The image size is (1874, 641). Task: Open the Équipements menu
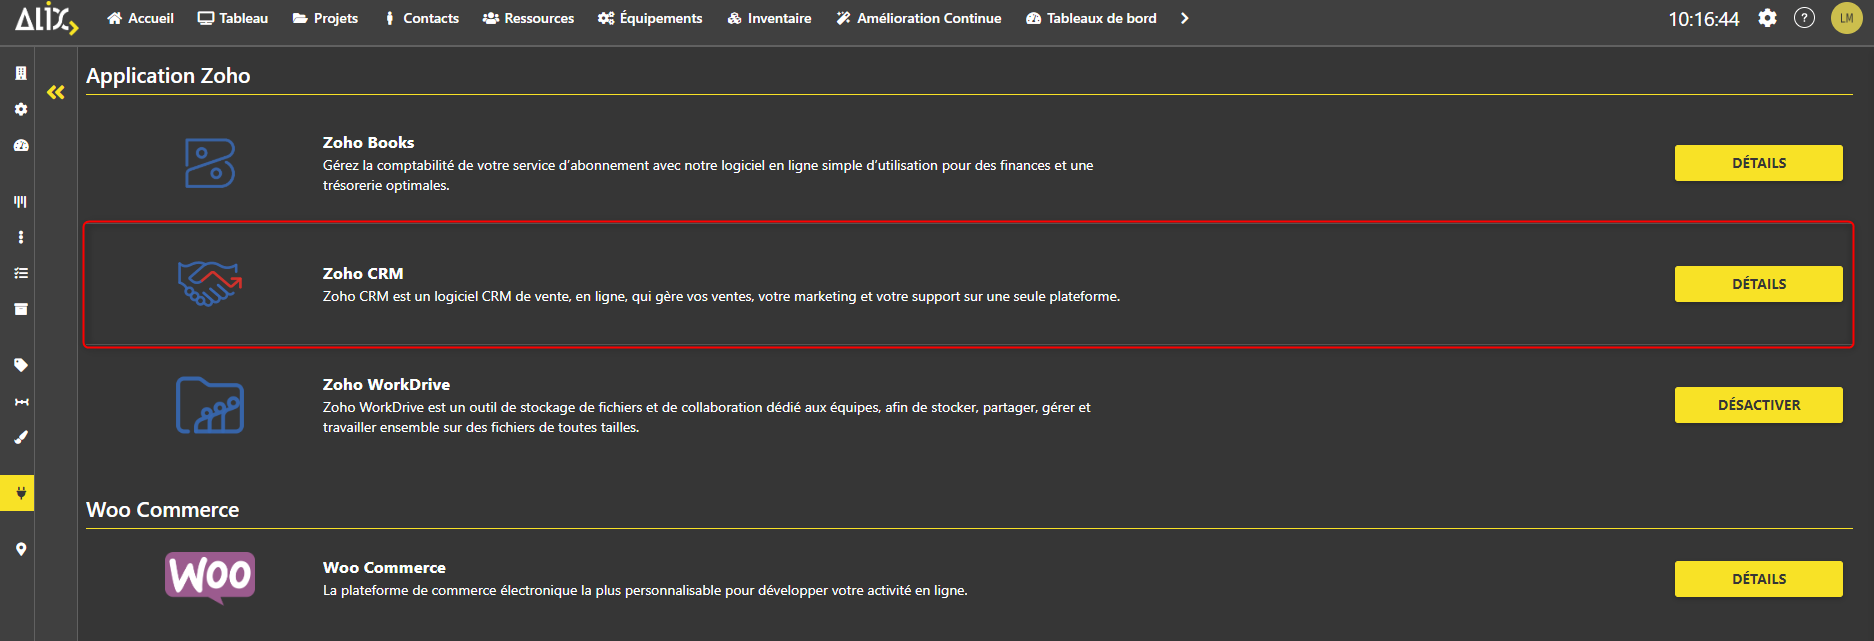(x=650, y=18)
